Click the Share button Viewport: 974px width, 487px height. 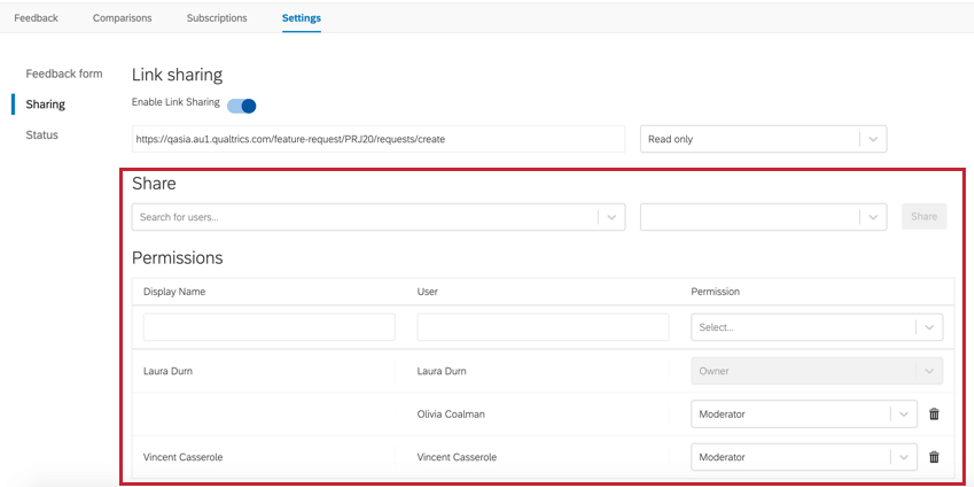[x=923, y=216]
